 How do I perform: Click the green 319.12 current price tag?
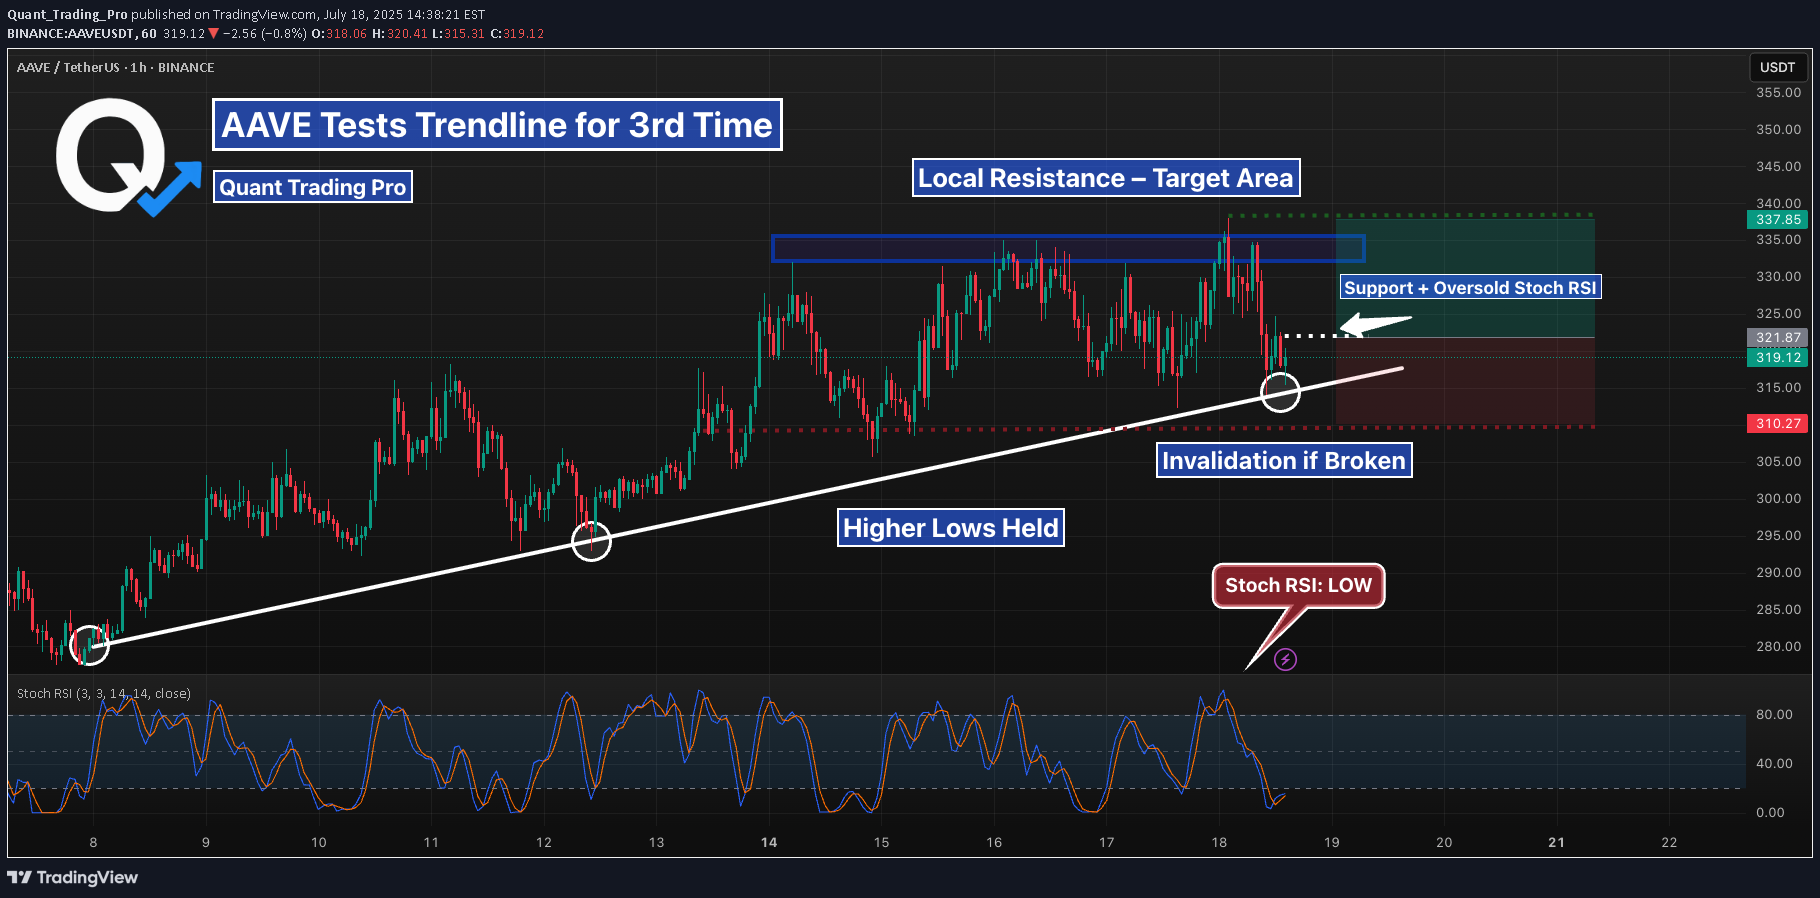[x=1778, y=357]
